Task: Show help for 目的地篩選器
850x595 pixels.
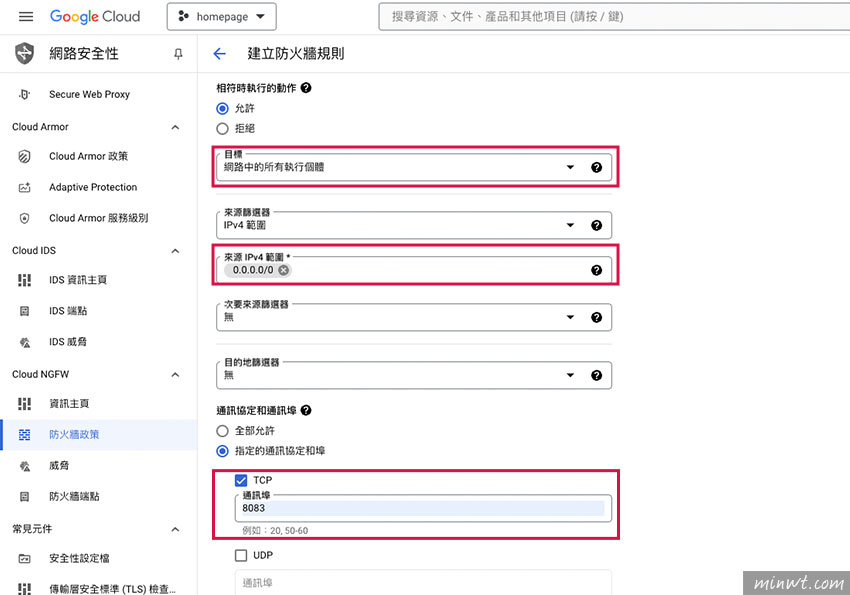Action: (596, 376)
